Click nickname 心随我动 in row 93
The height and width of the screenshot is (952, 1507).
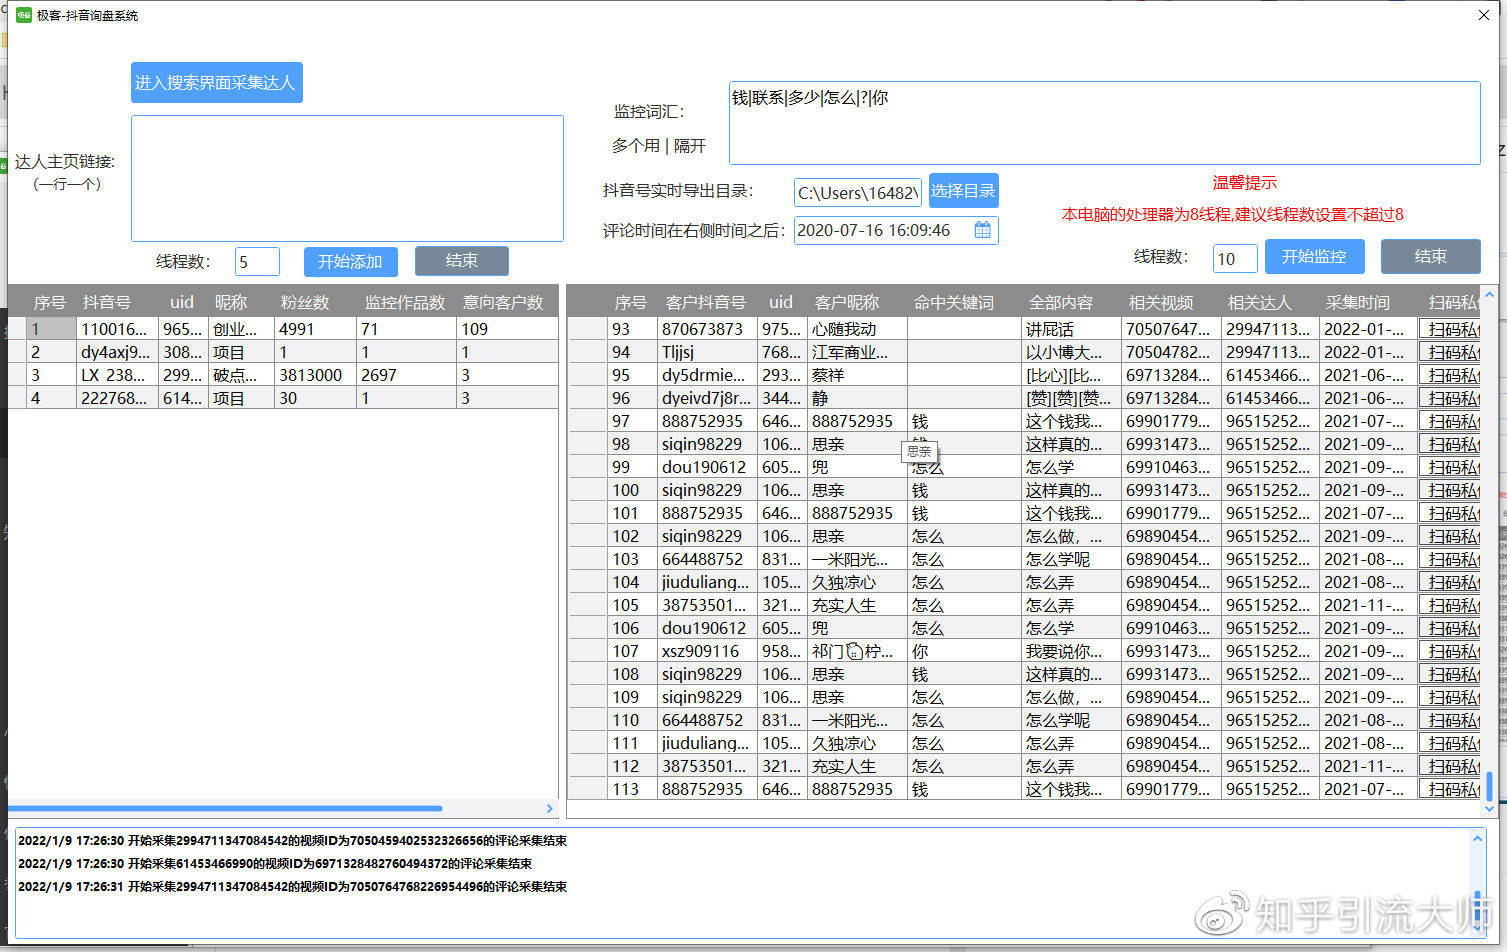(x=858, y=329)
